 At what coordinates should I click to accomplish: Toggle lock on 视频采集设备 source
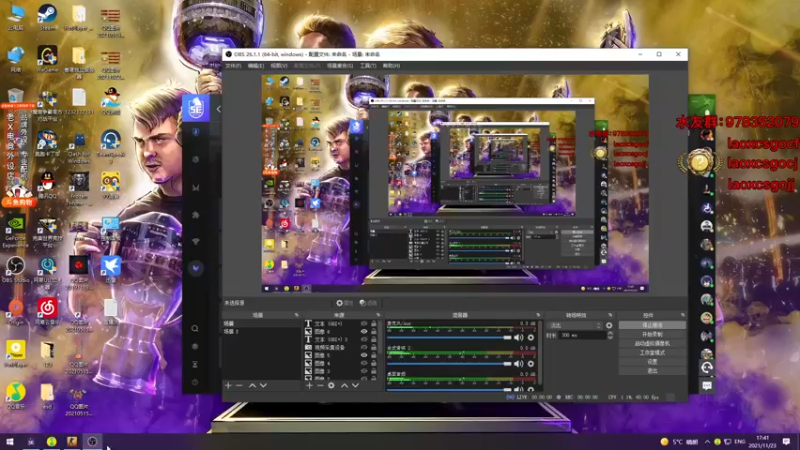point(374,347)
